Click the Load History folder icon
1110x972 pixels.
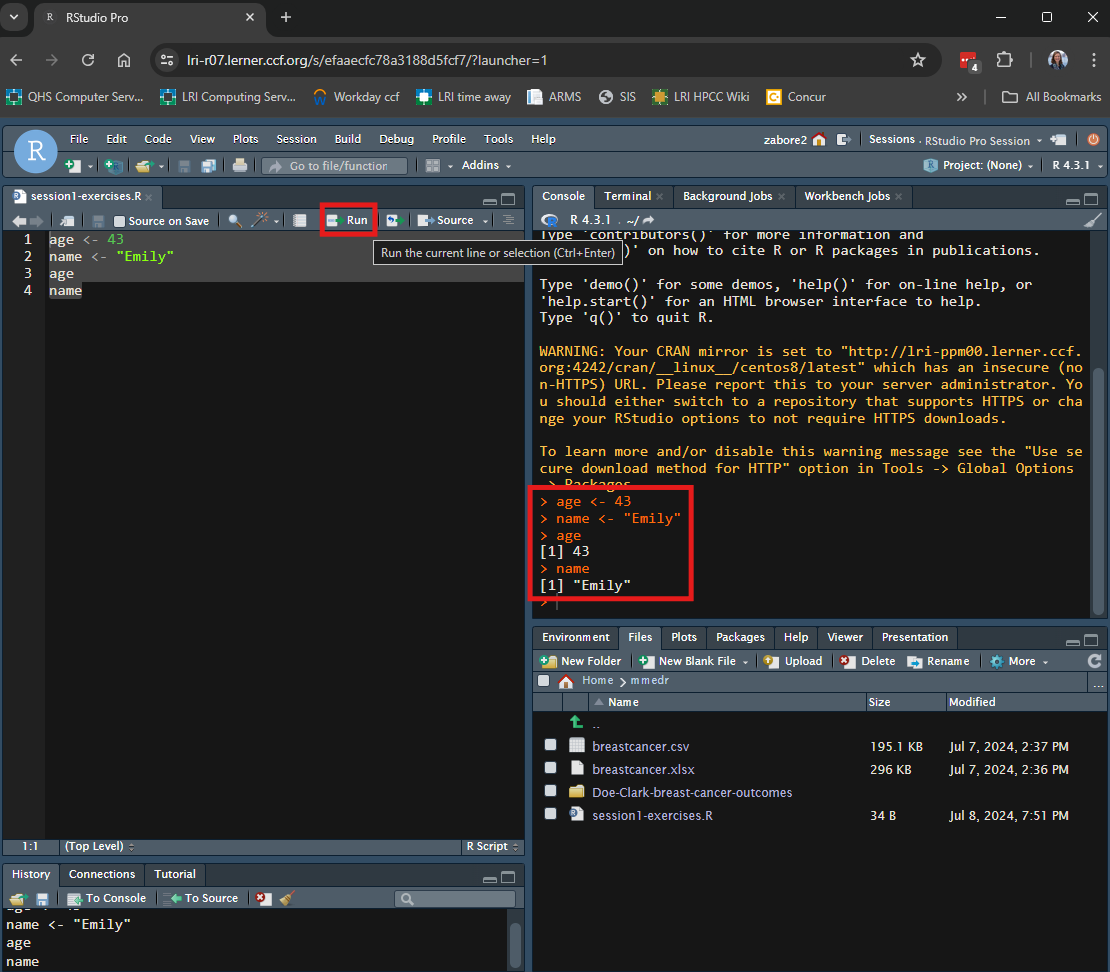[x=18, y=899]
